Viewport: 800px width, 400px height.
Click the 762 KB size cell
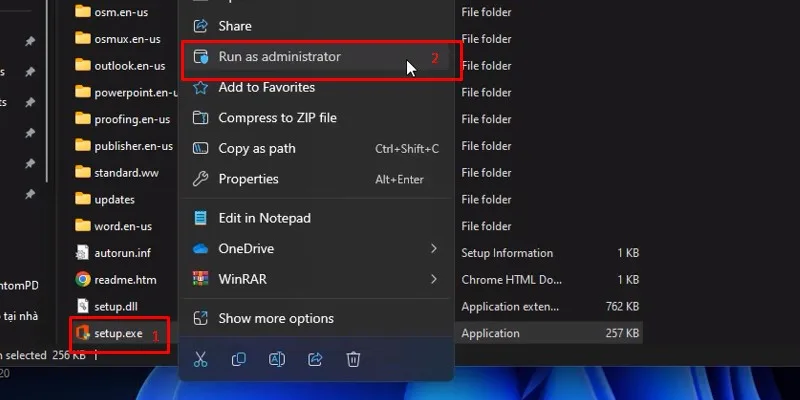(x=622, y=306)
